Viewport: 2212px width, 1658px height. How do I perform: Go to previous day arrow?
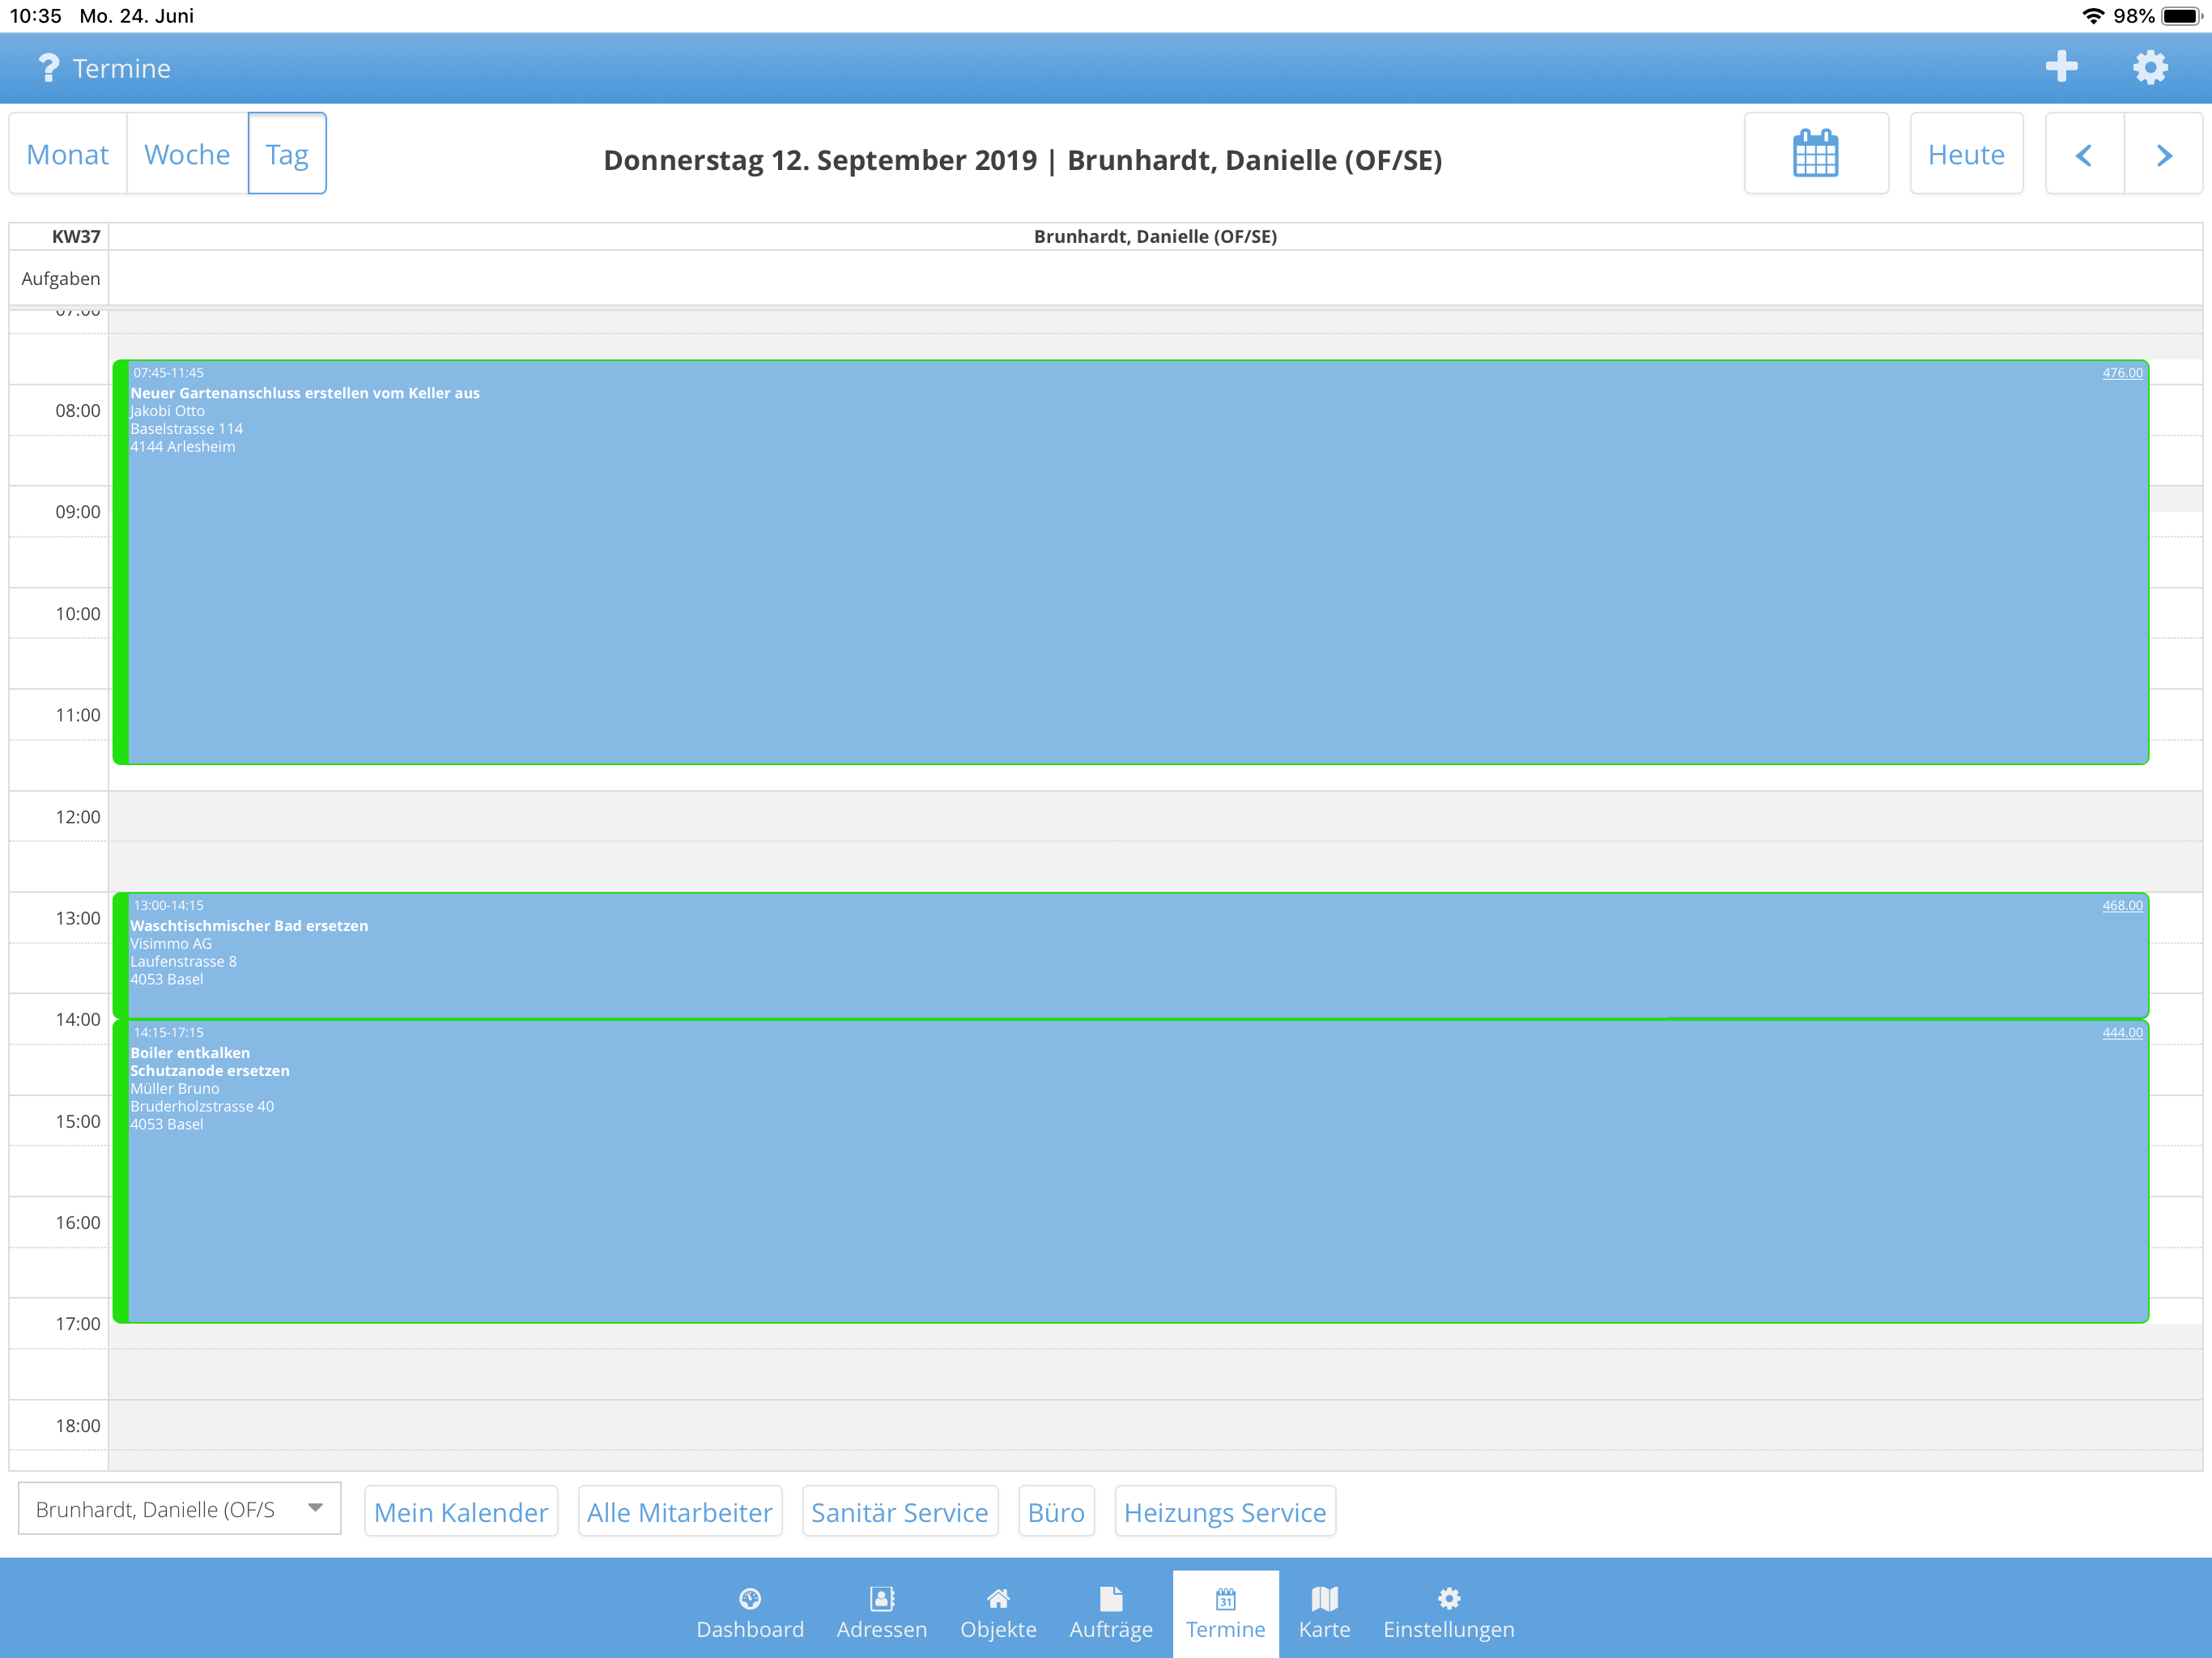(x=2084, y=155)
